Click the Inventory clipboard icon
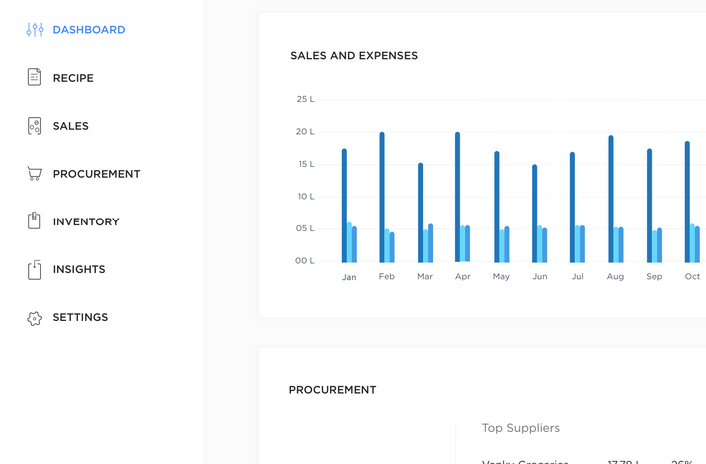The width and height of the screenshot is (706, 464). 35,221
